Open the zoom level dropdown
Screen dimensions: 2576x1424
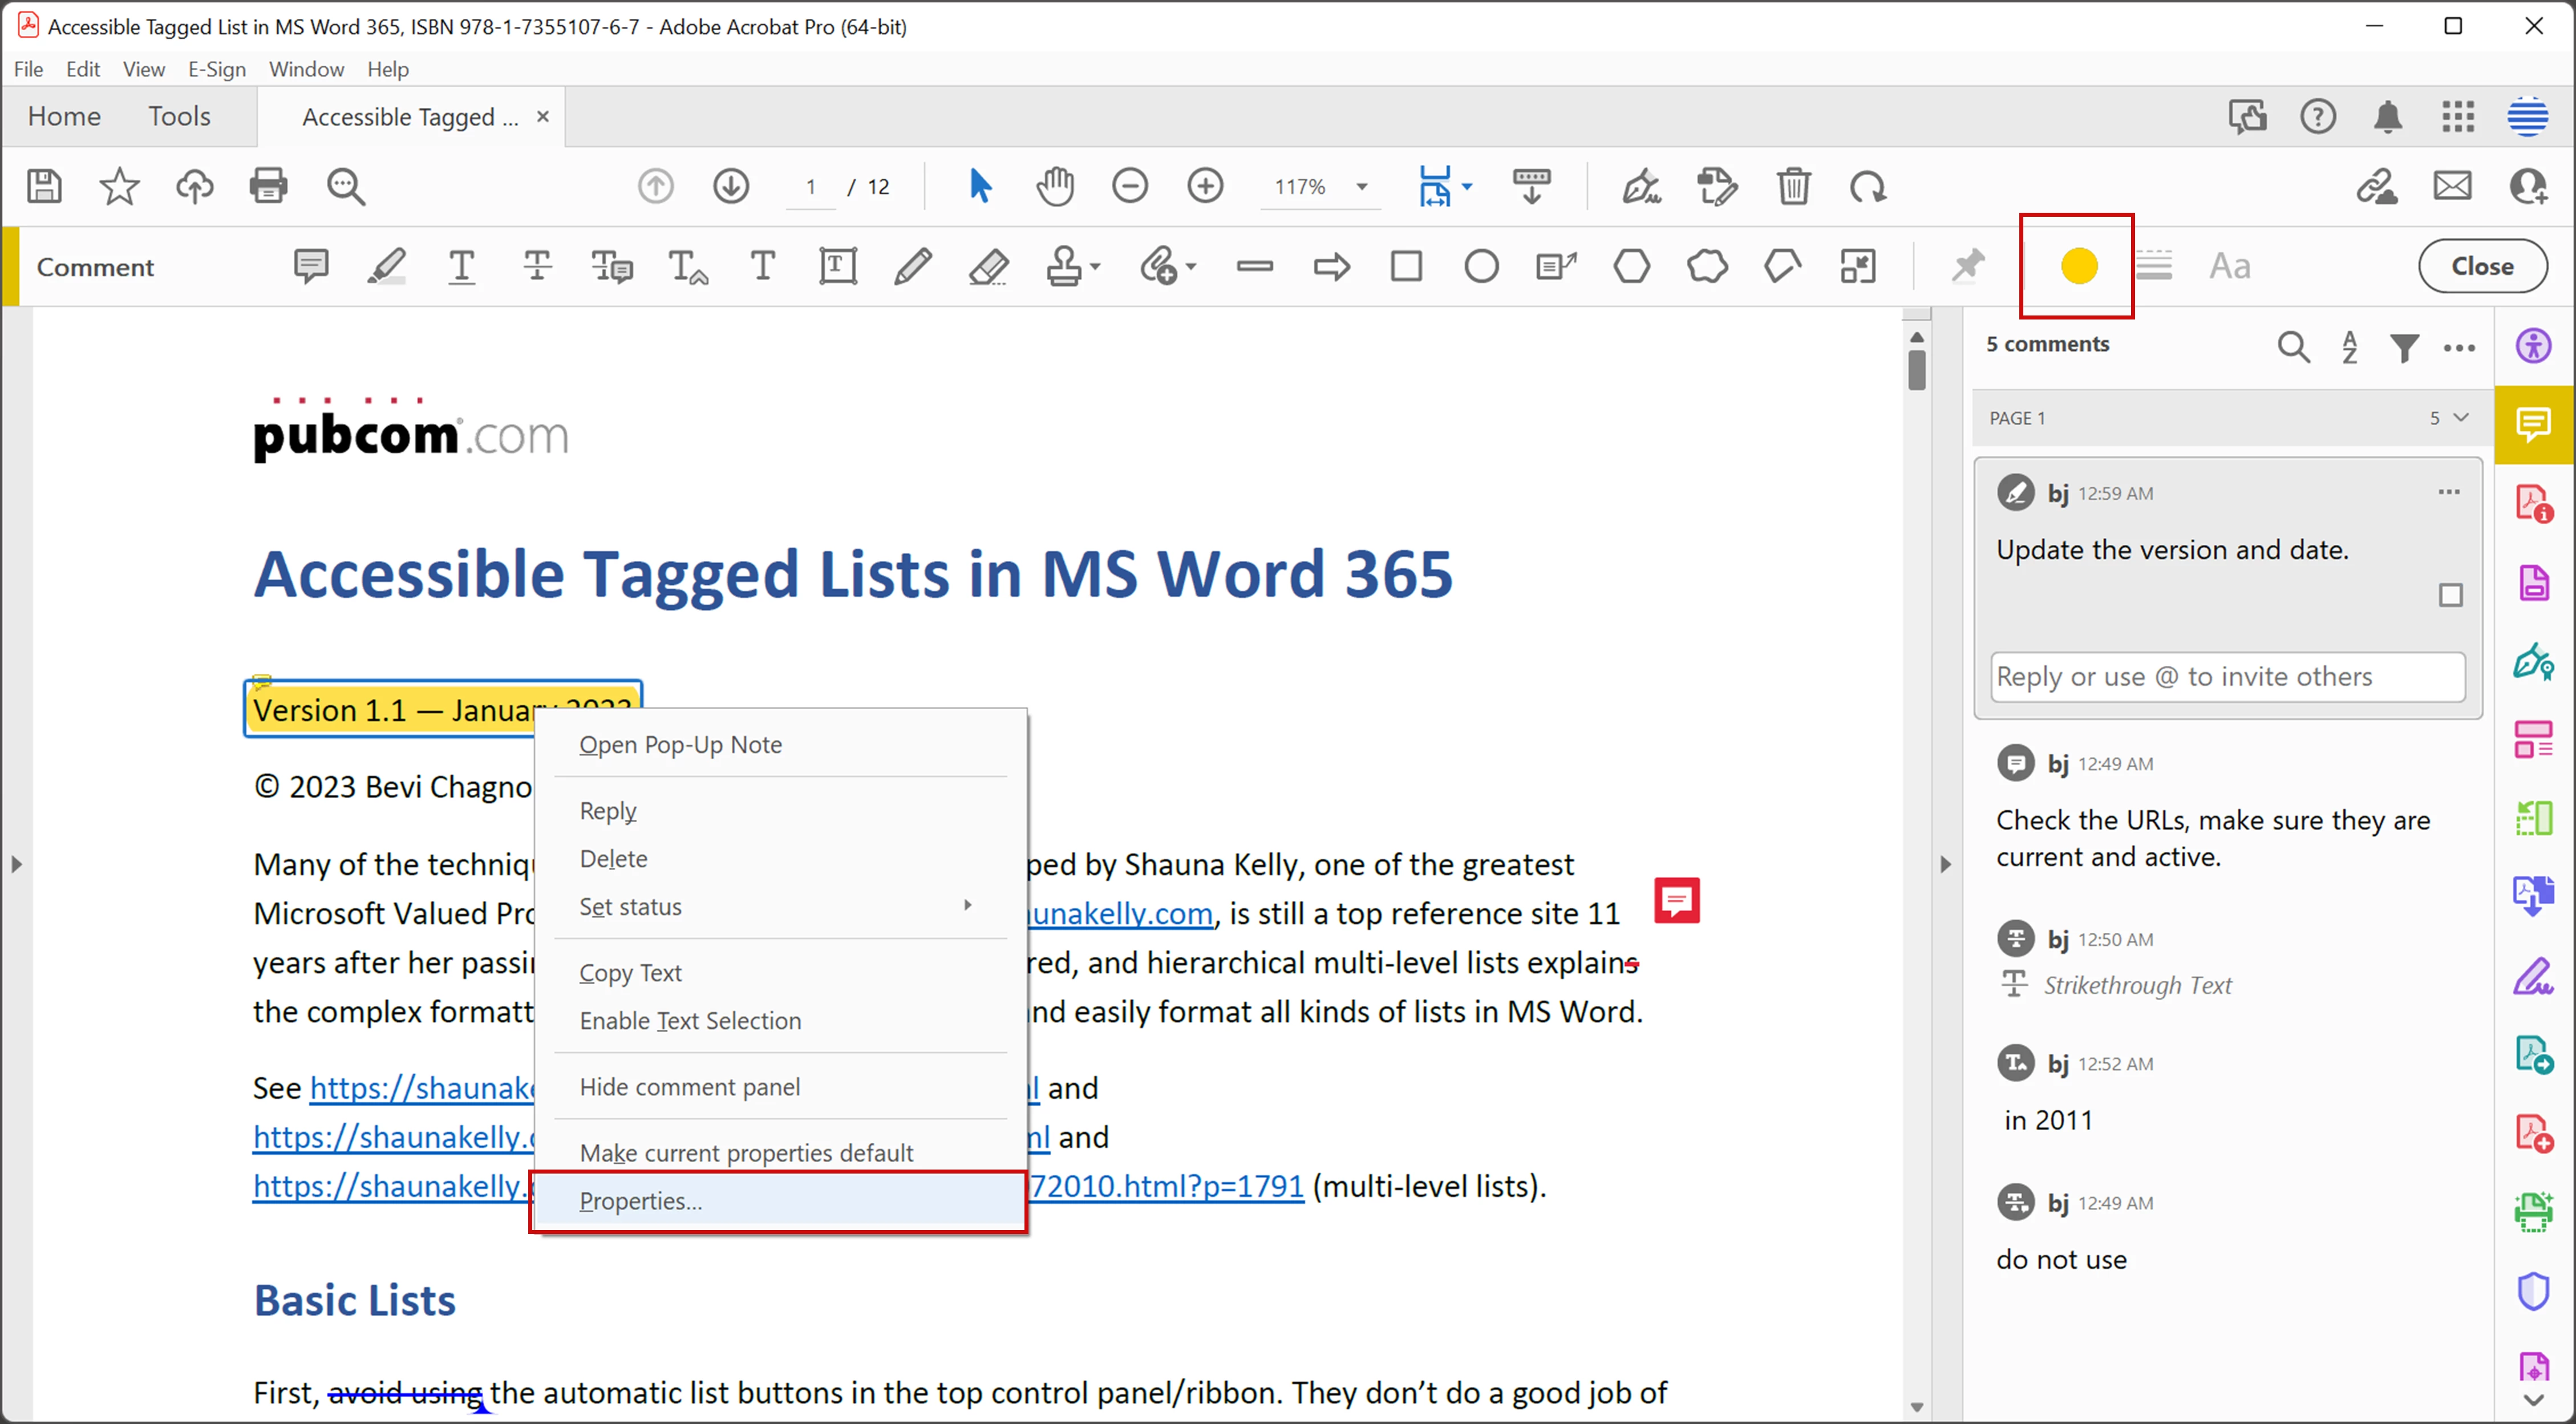pos(1361,187)
